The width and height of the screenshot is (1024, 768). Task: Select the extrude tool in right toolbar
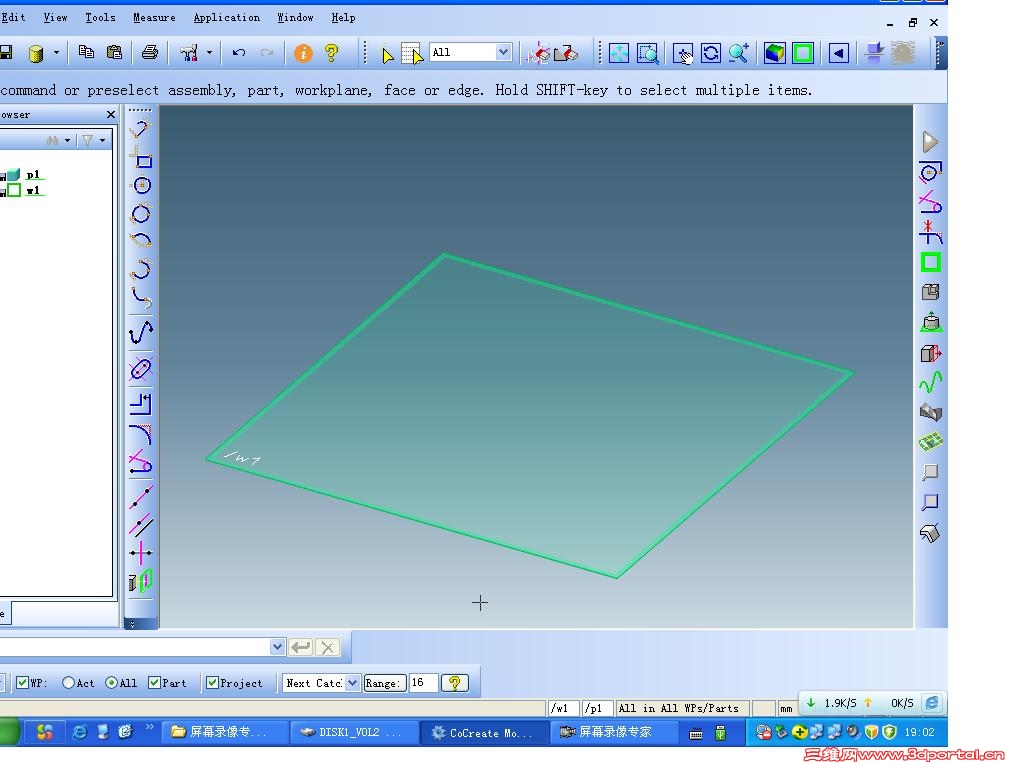(931, 322)
